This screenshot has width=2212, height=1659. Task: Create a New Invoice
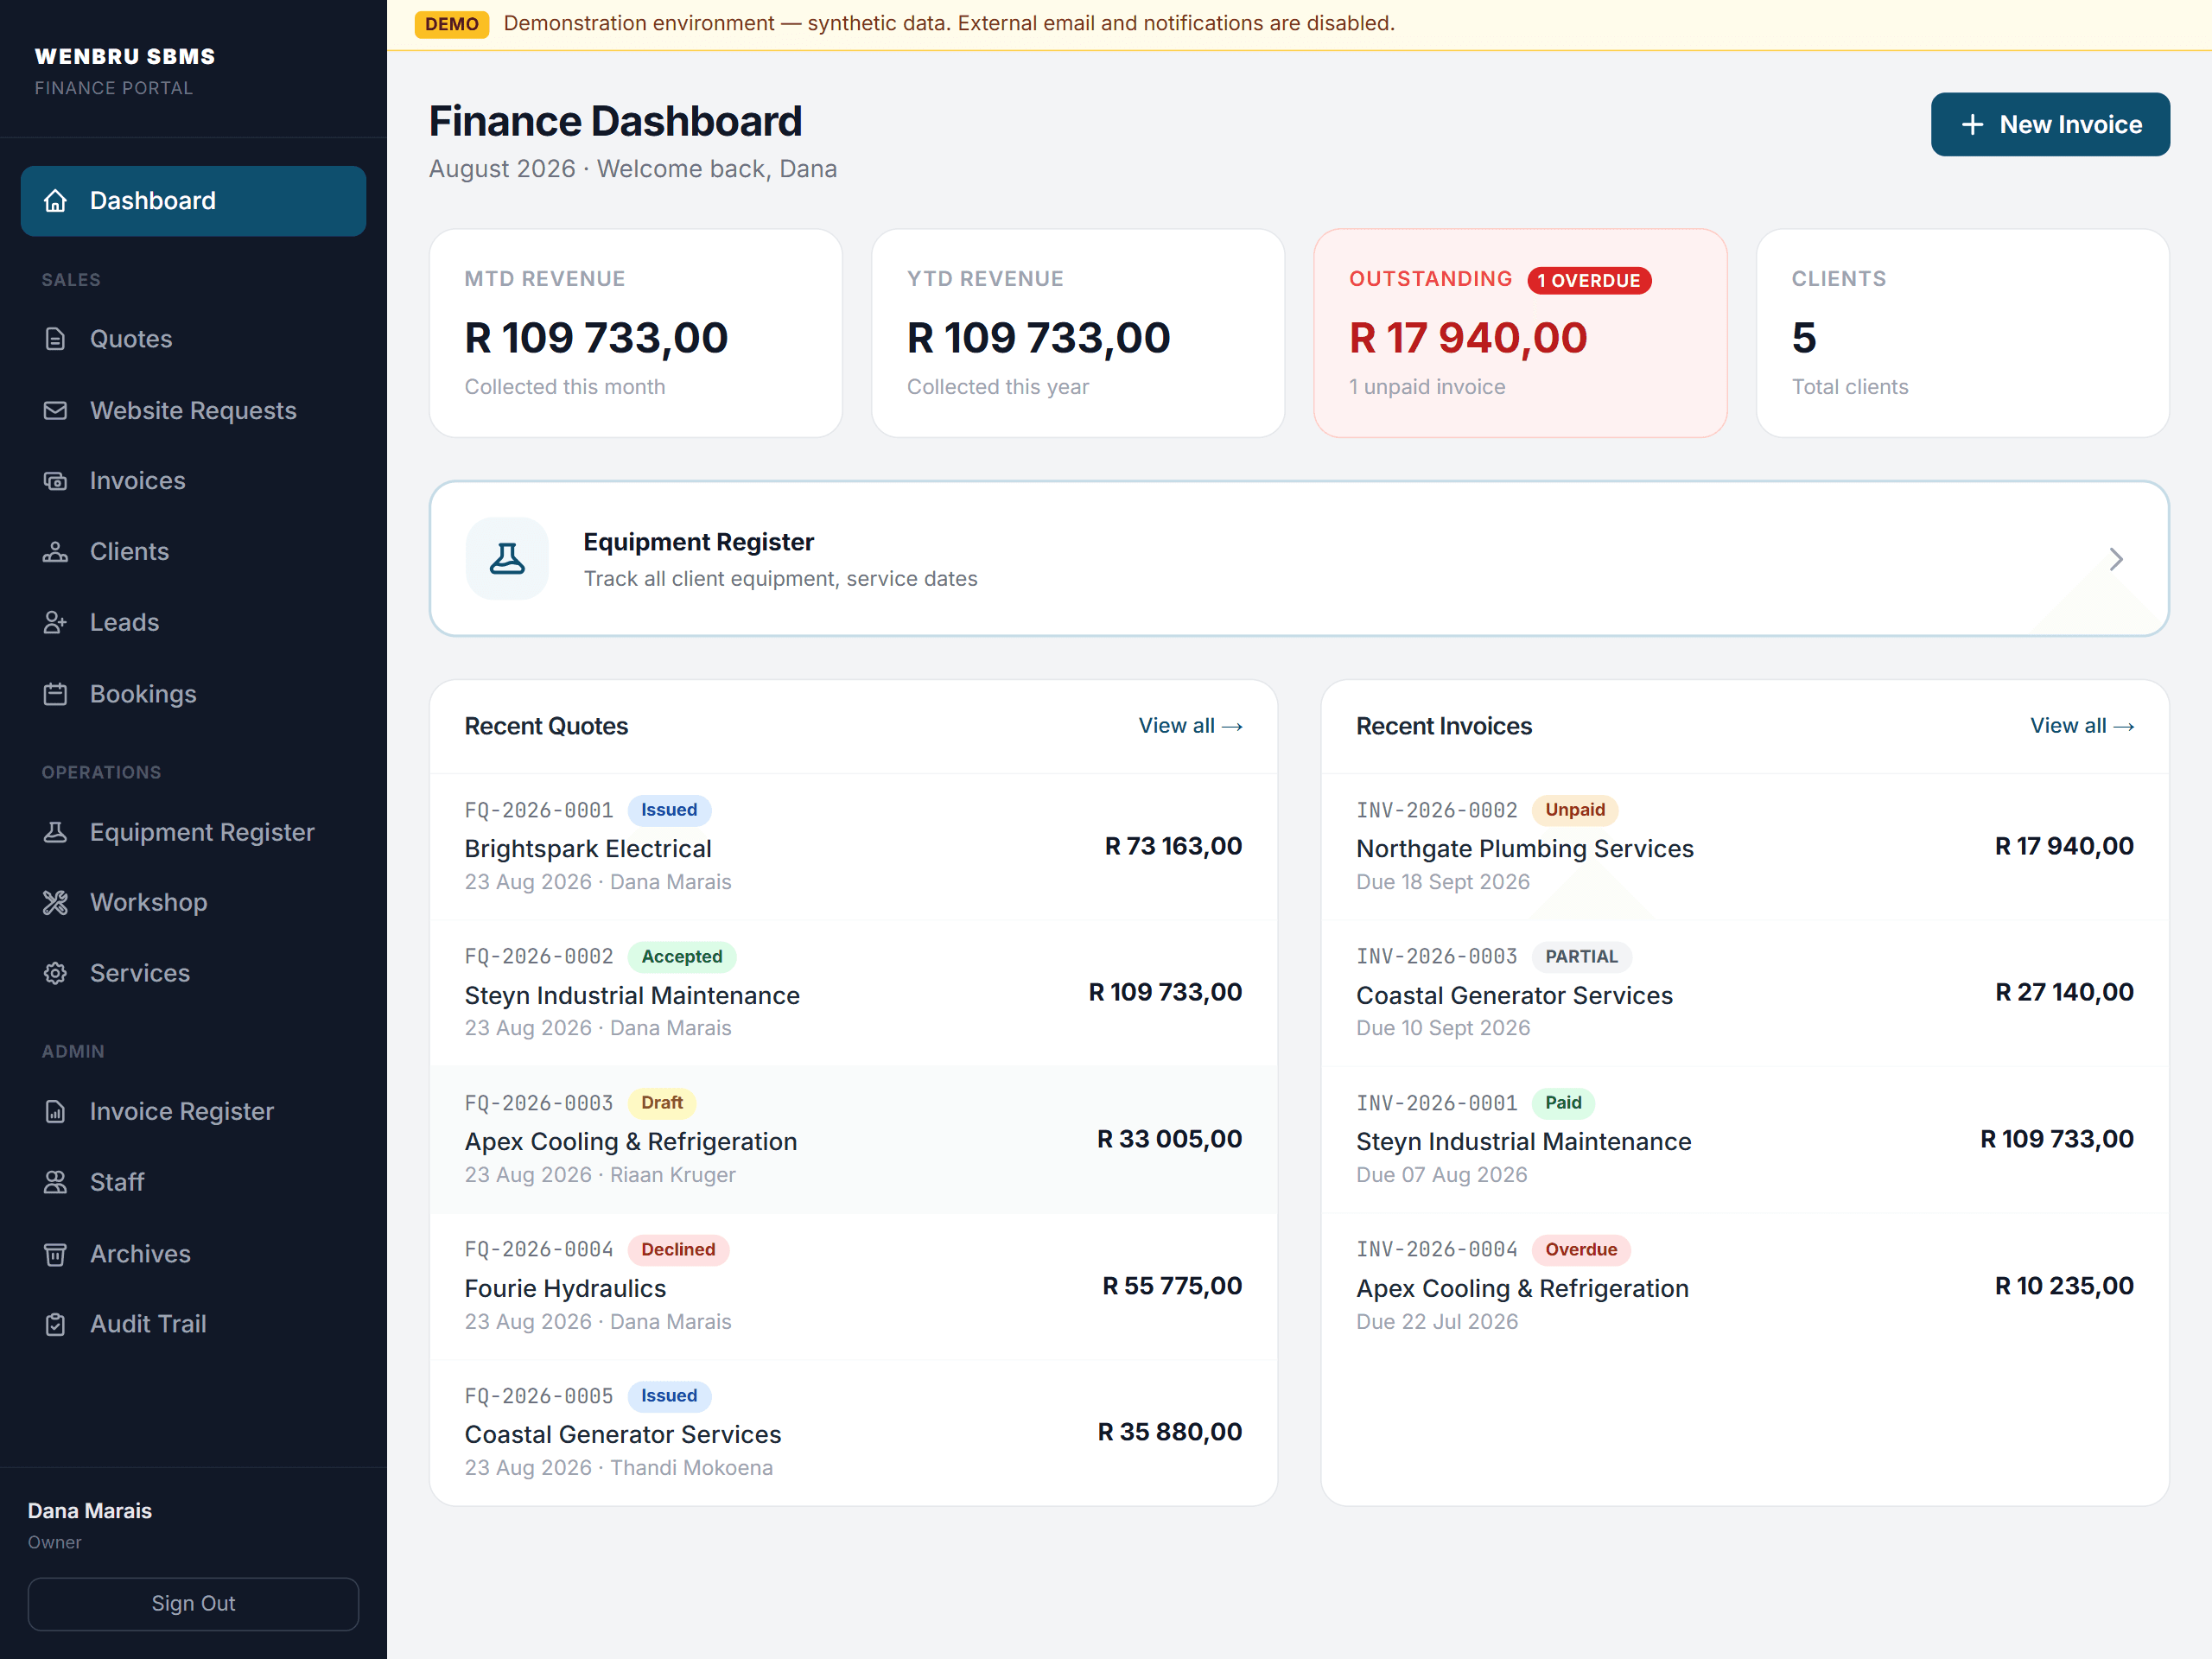[2050, 125]
